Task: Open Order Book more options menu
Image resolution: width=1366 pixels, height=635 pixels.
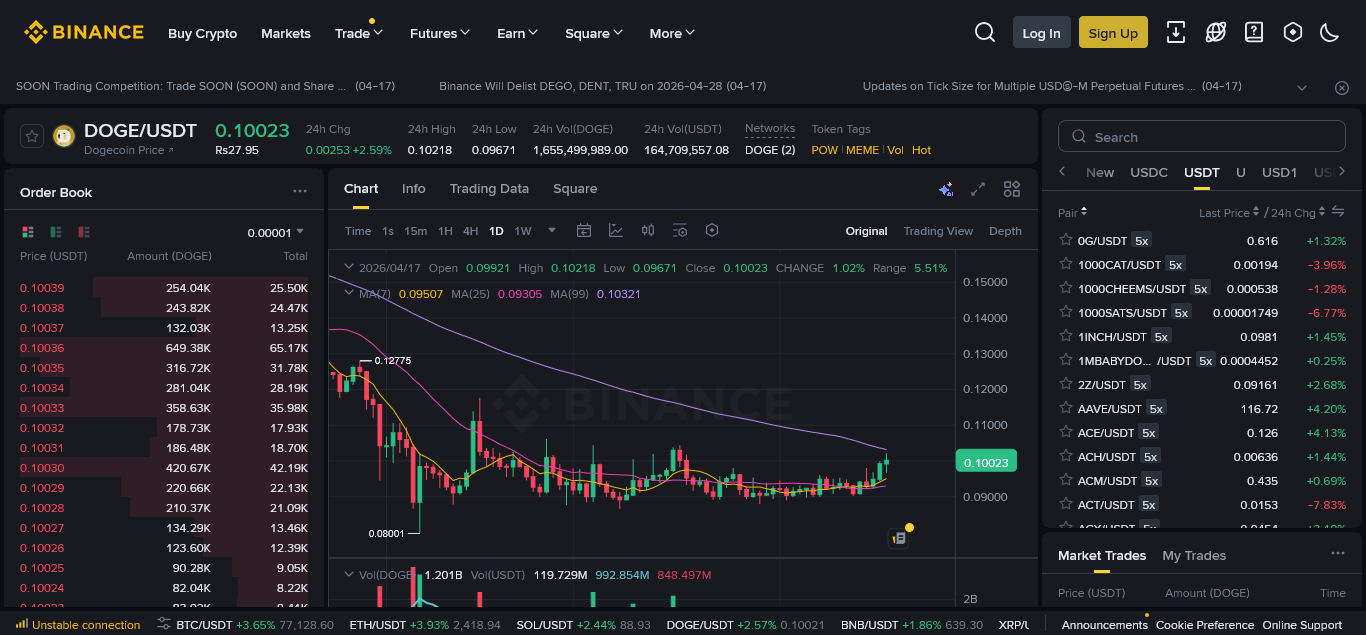Action: coord(300,191)
